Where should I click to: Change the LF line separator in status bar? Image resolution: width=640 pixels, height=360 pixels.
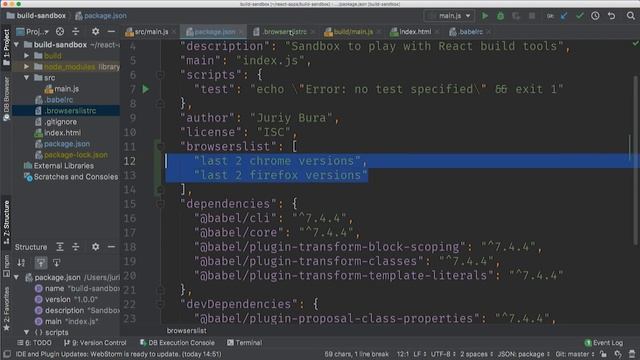click(x=420, y=354)
